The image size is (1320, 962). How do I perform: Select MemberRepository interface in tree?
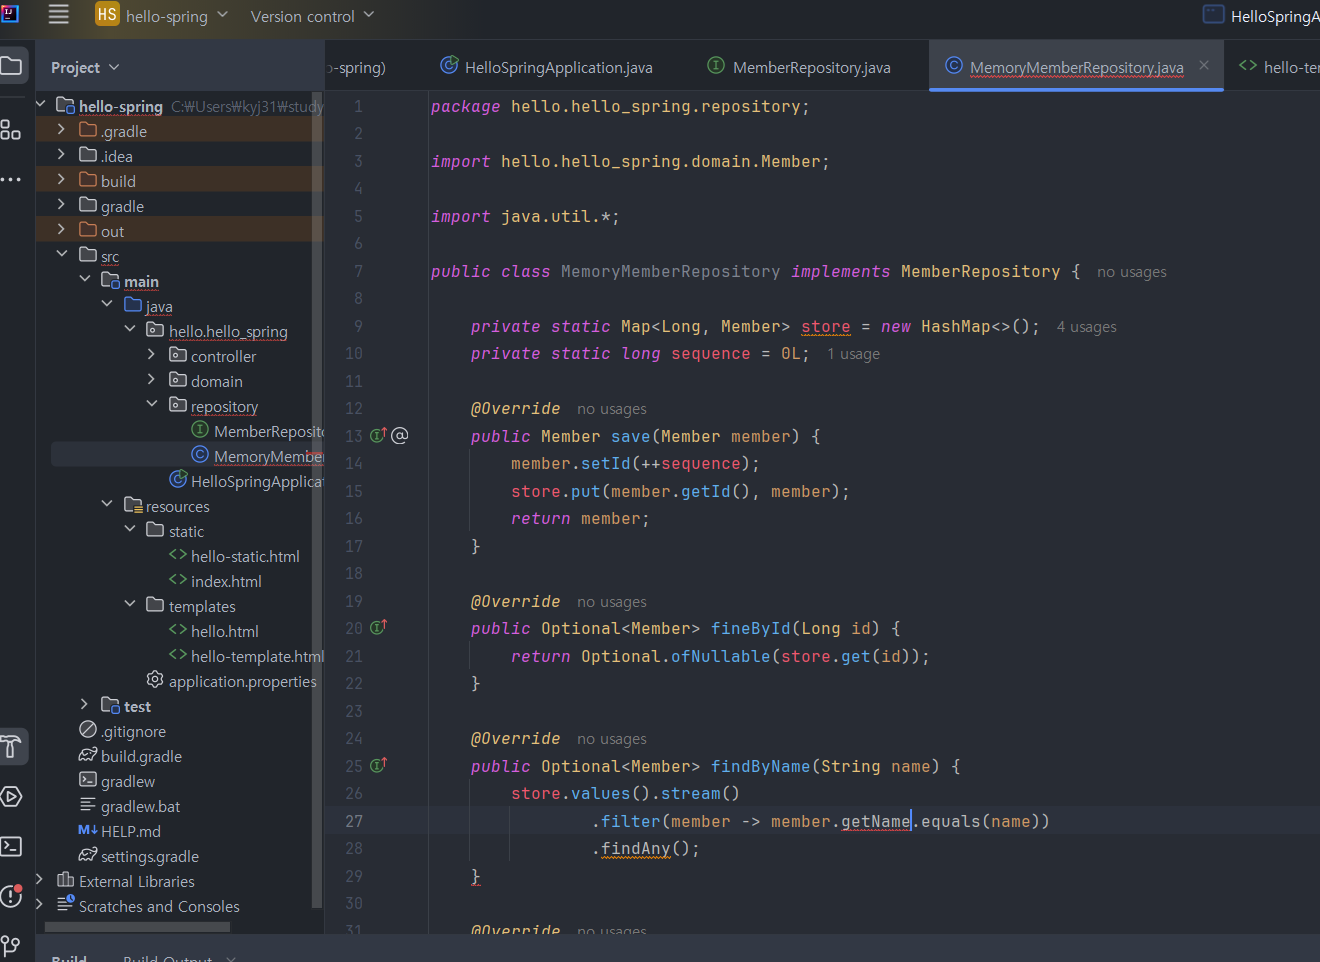[x=257, y=431]
